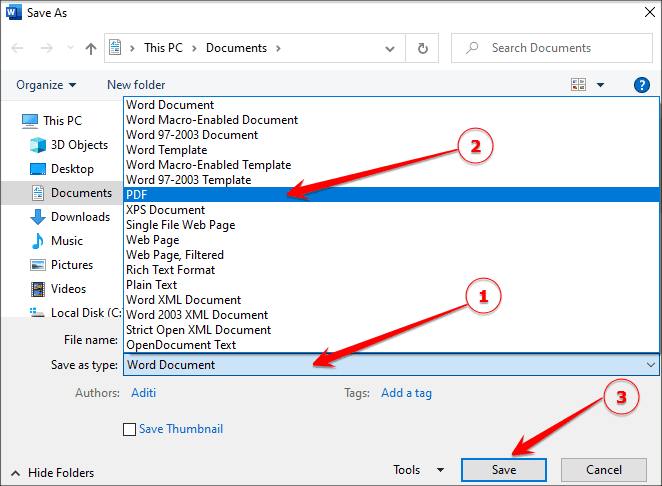The image size is (662, 486).
Task: Open the Videos folder in sidebar
Action: (x=68, y=289)
